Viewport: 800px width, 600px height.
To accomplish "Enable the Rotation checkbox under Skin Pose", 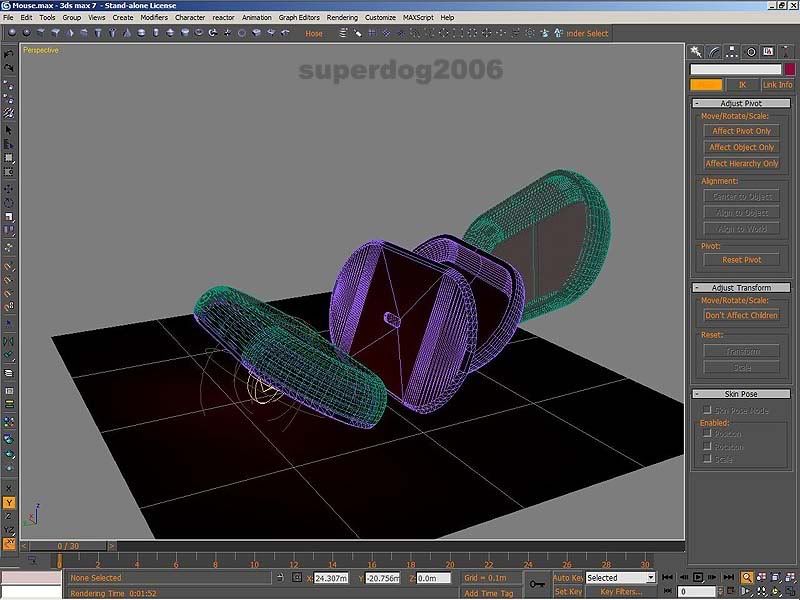I will (707, 447).
